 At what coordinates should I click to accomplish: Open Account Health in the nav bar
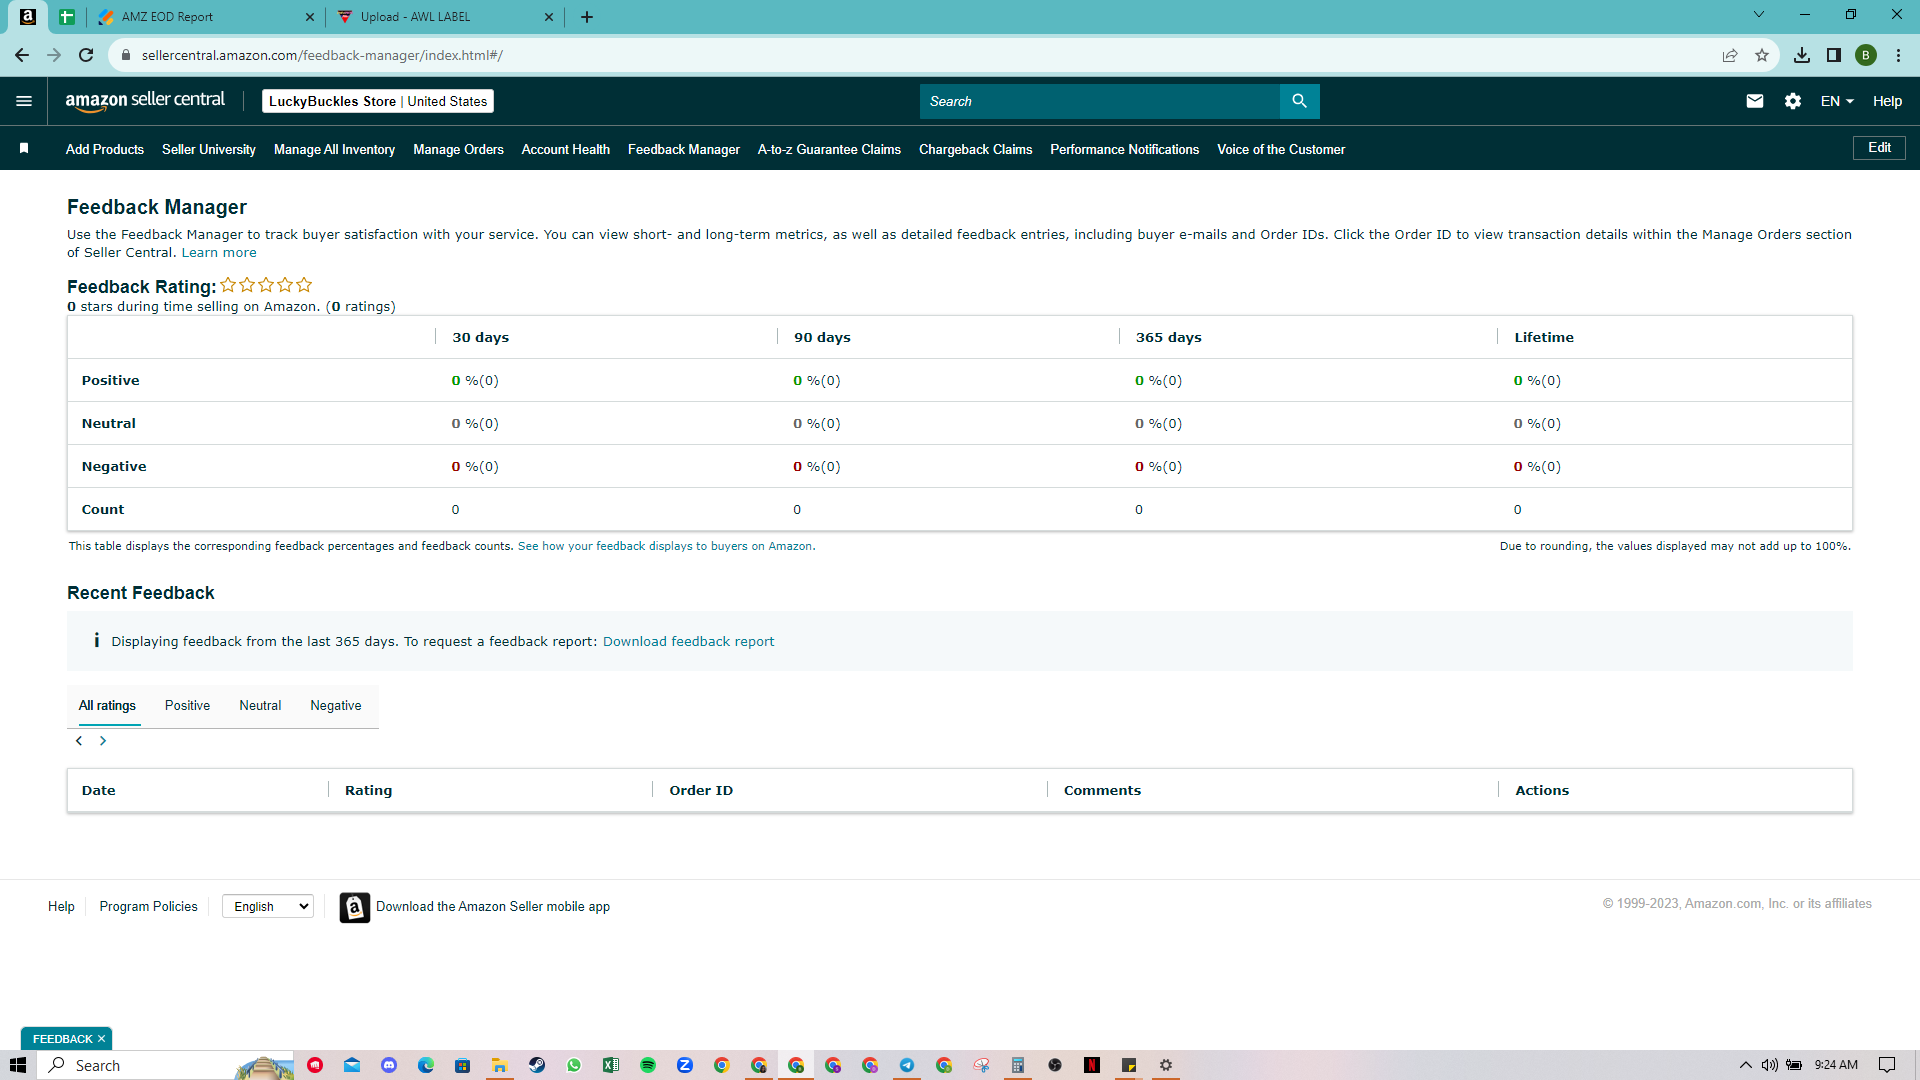566,149
